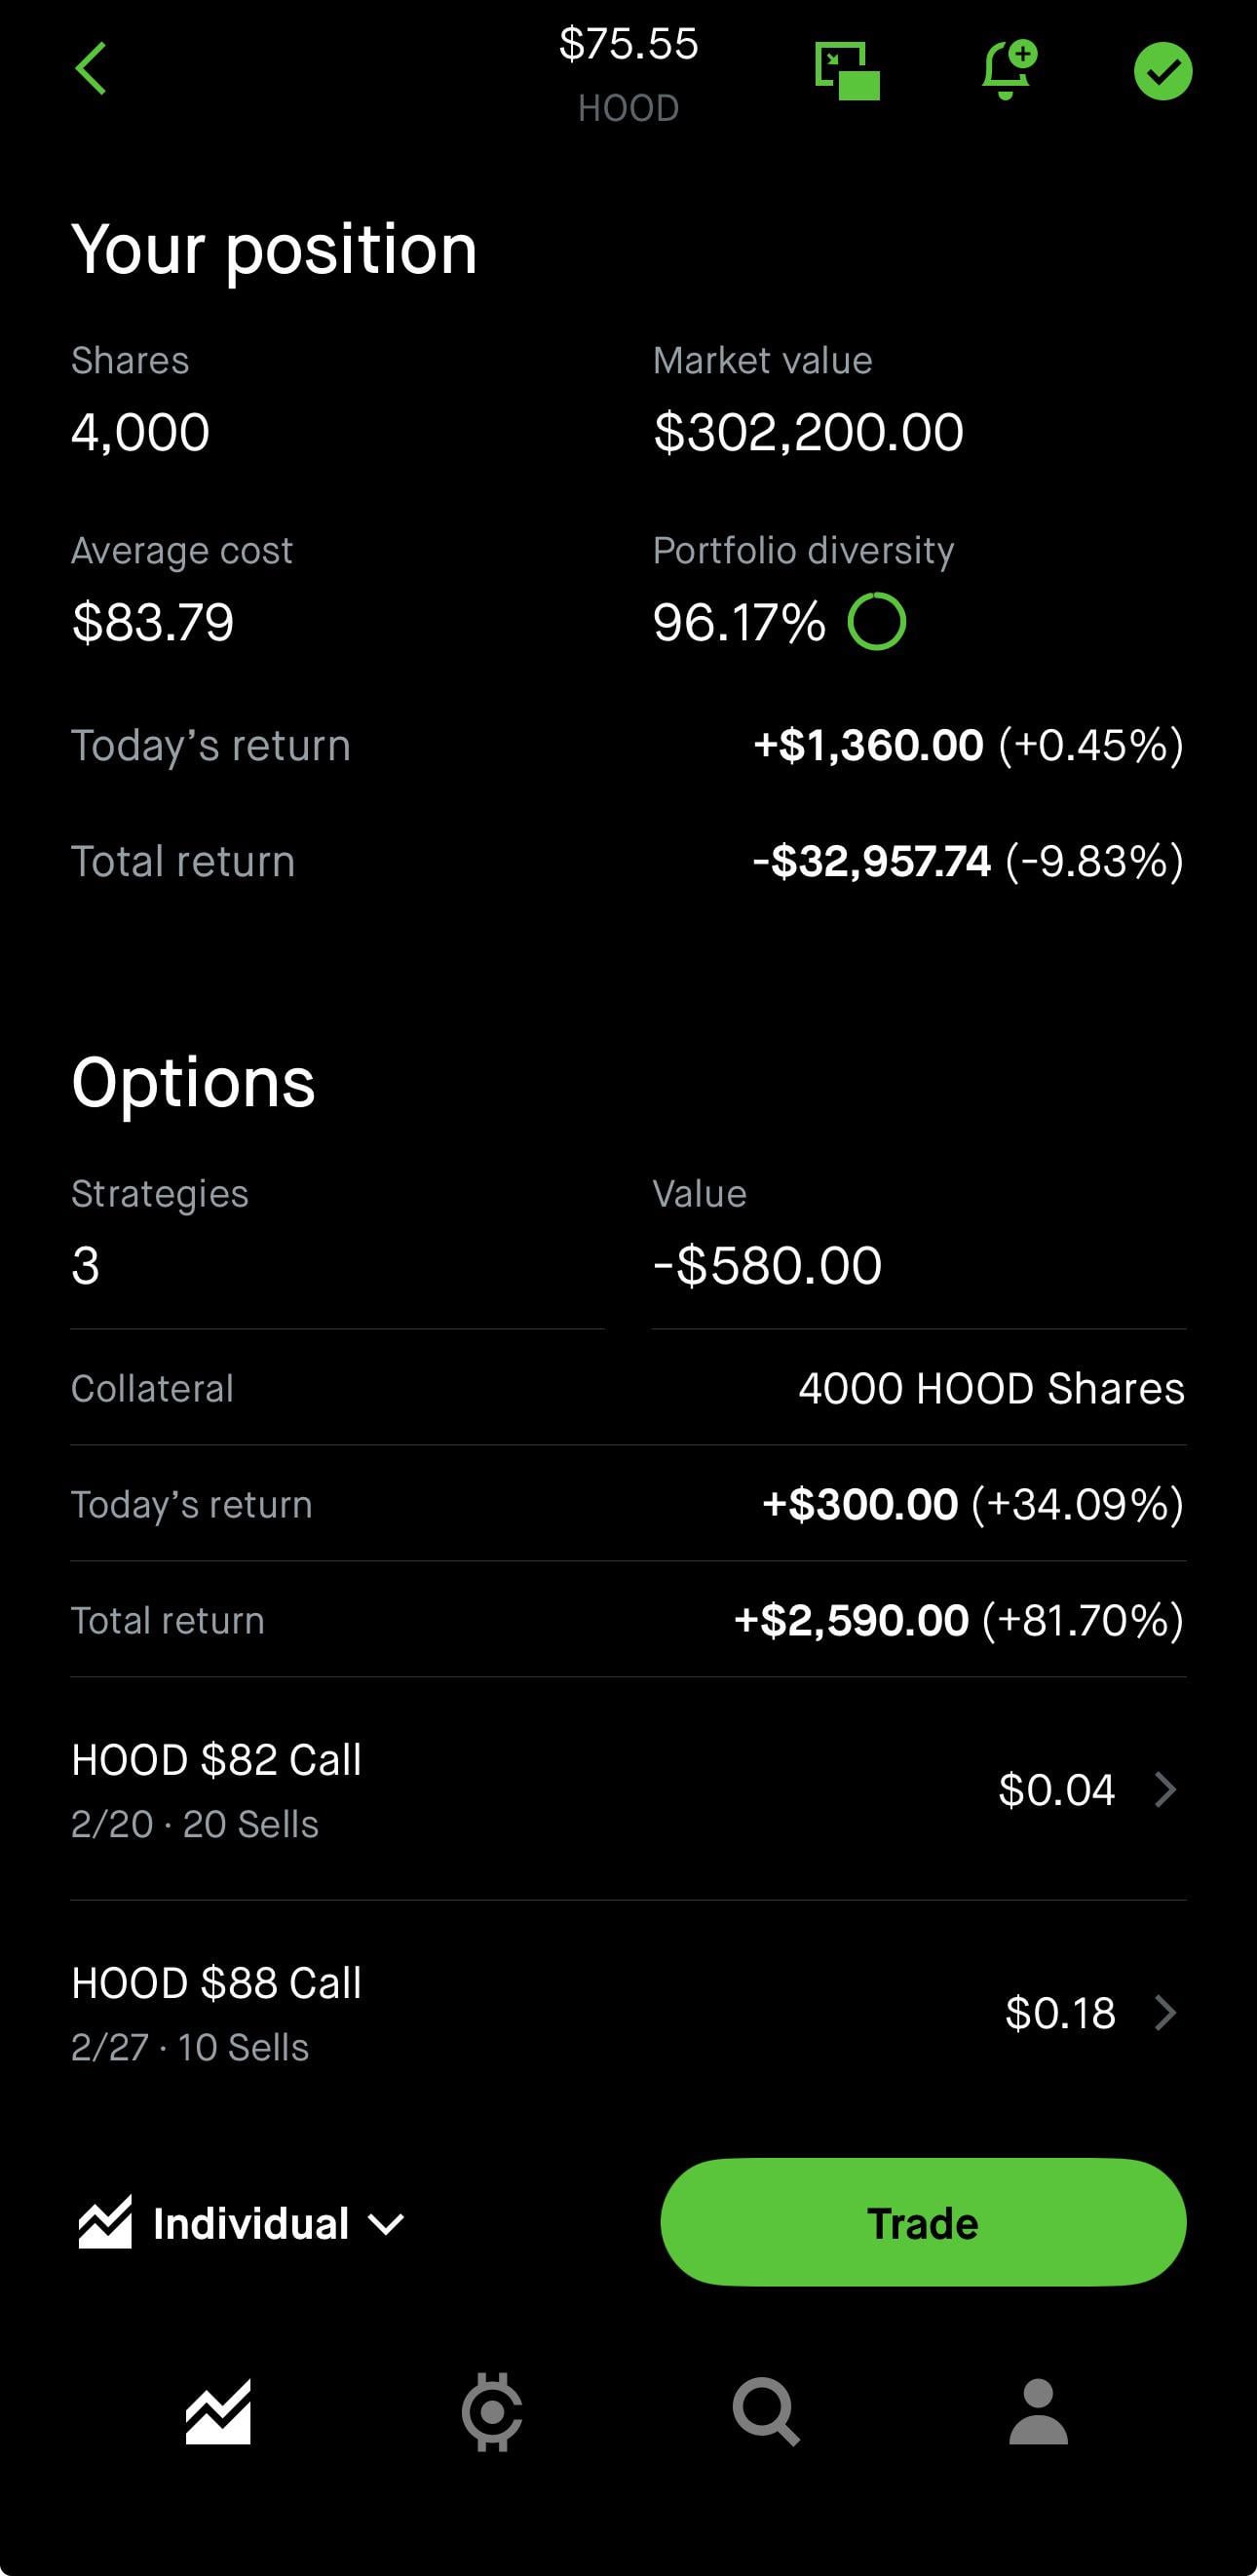Open the picture-in-picture chart icon

[847, 71]
